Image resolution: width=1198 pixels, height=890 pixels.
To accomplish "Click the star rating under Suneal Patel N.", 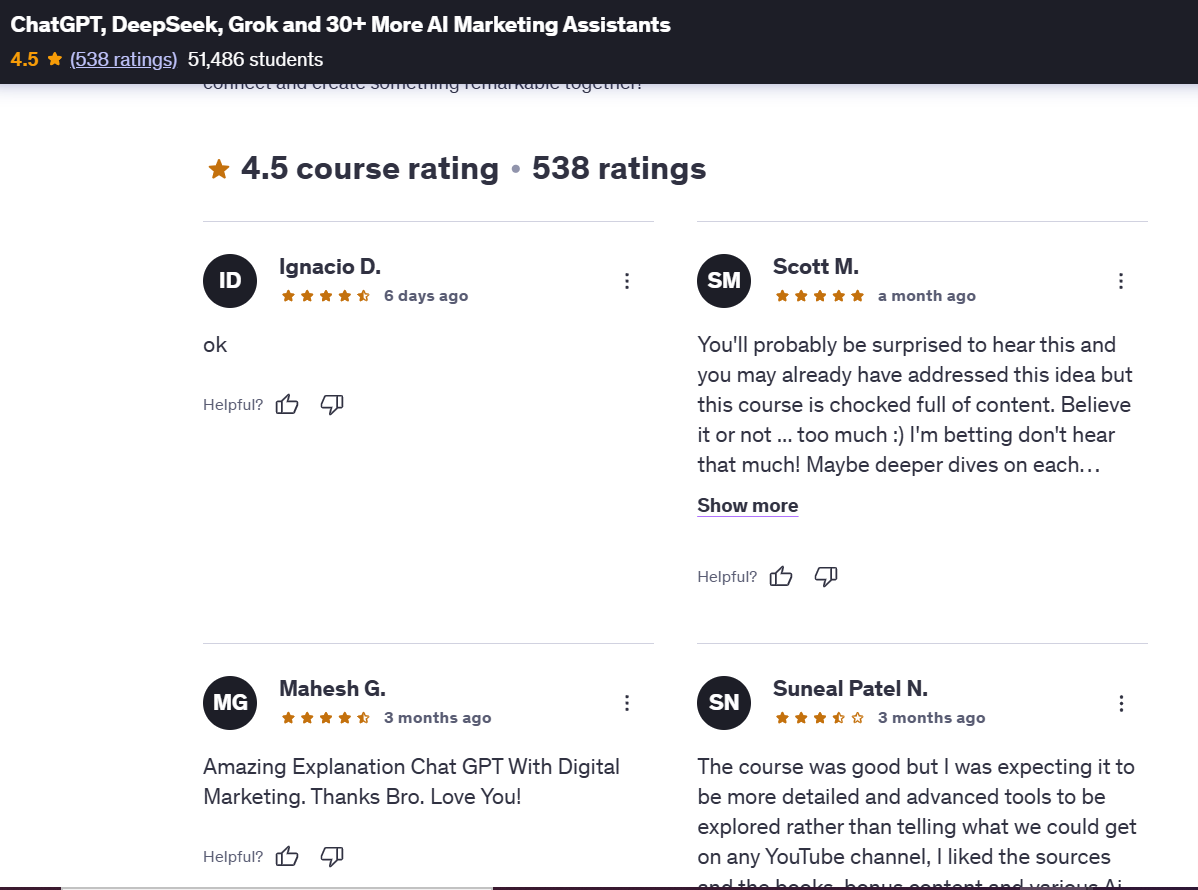I will coord(820,717).
